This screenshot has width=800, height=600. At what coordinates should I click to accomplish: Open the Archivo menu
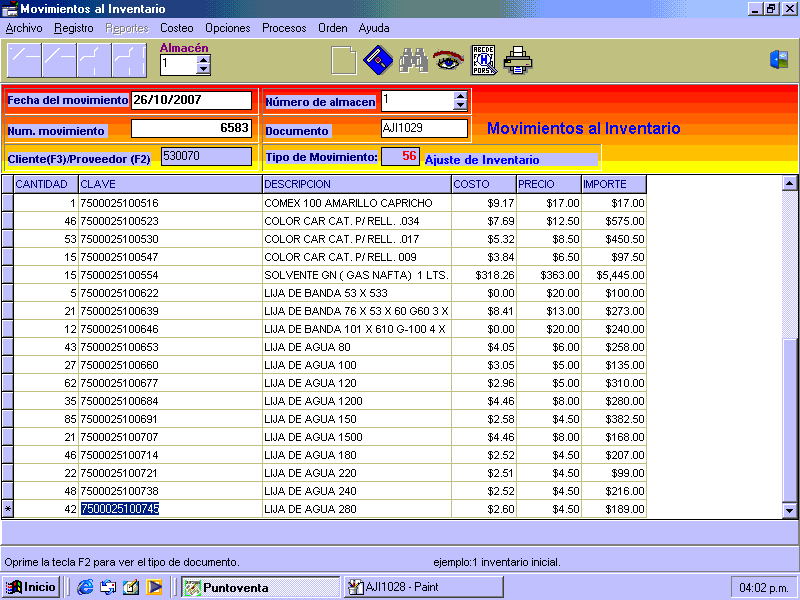[x=24, y=28]
